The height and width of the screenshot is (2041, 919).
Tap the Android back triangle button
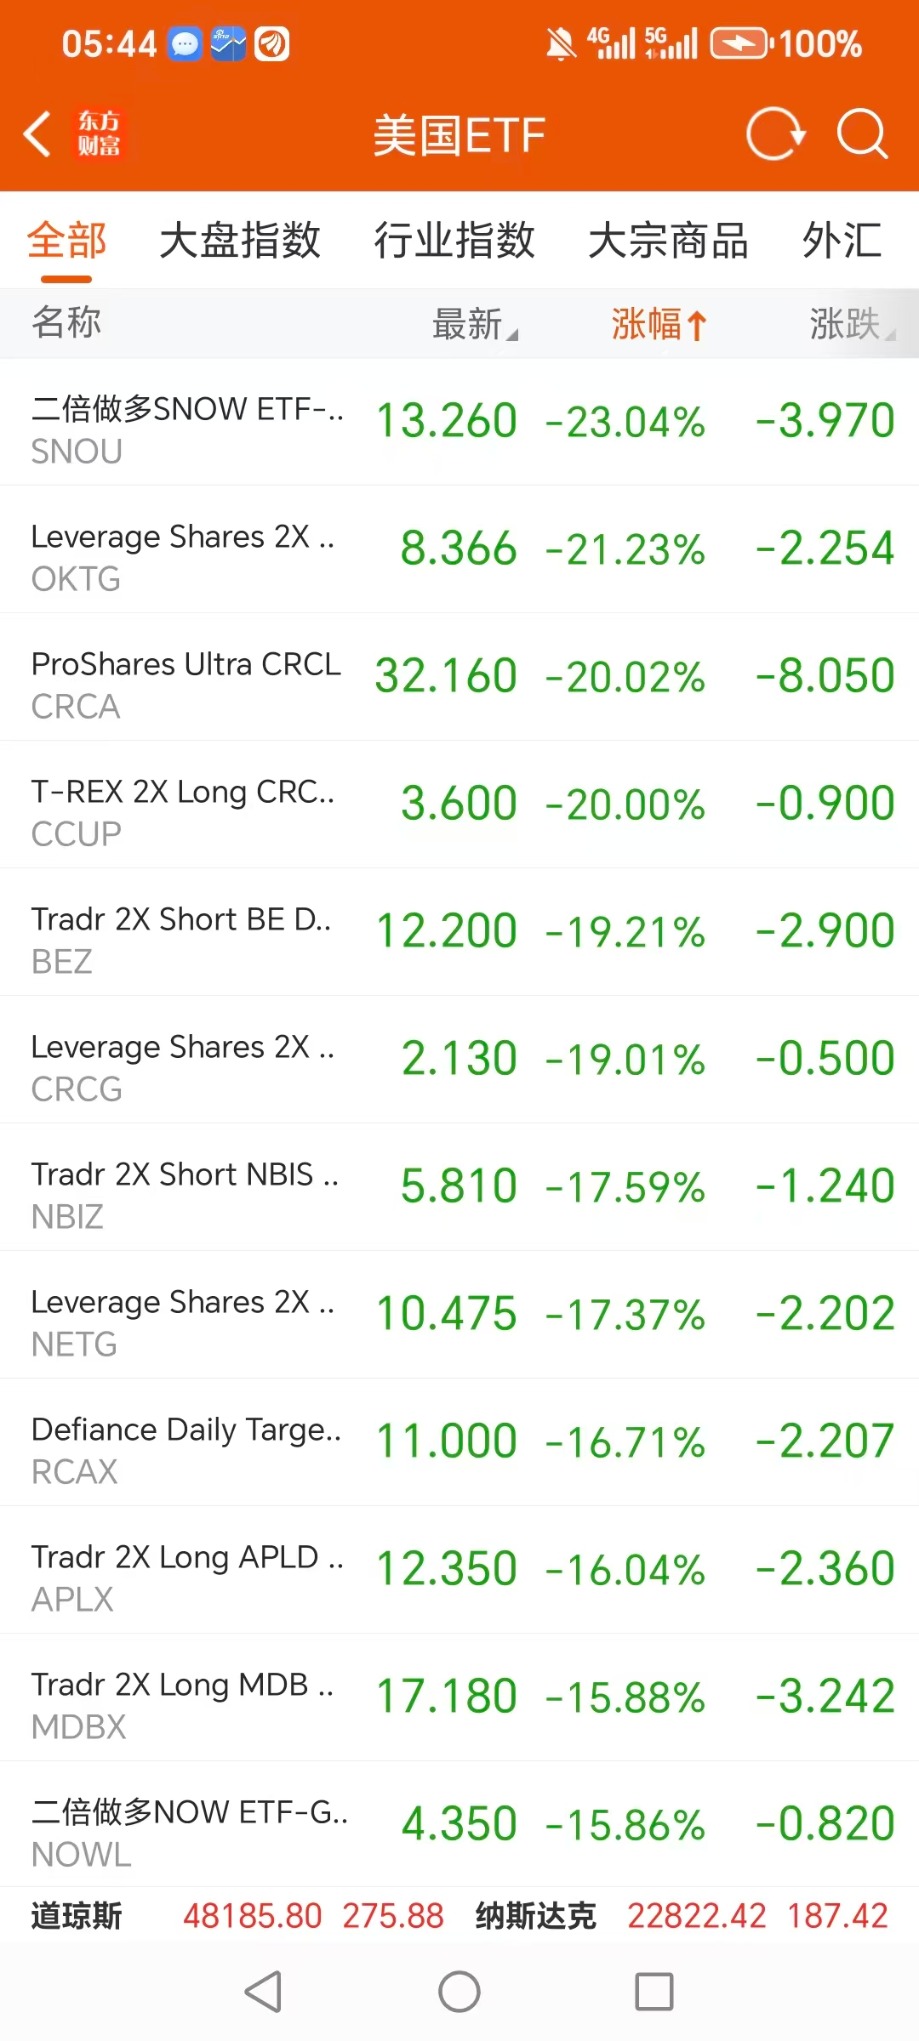[x=264, y=1991]
